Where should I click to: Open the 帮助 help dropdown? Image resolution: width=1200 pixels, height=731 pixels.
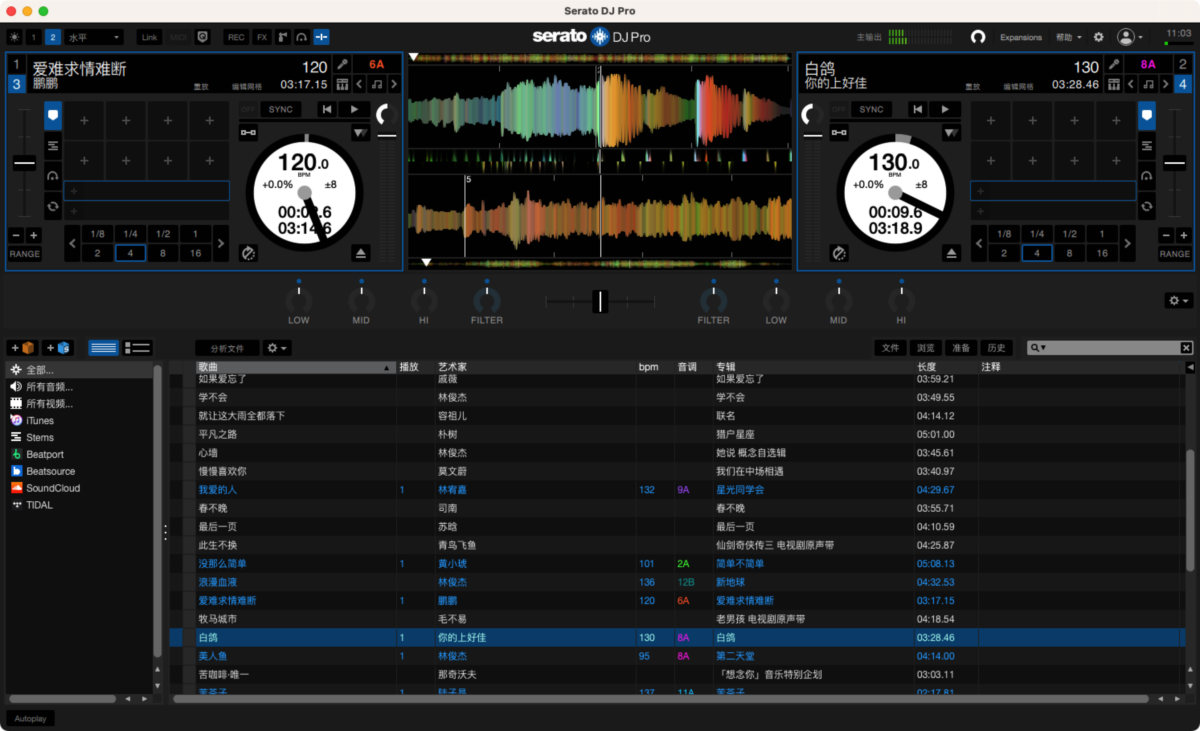(x=1069, y=37)
